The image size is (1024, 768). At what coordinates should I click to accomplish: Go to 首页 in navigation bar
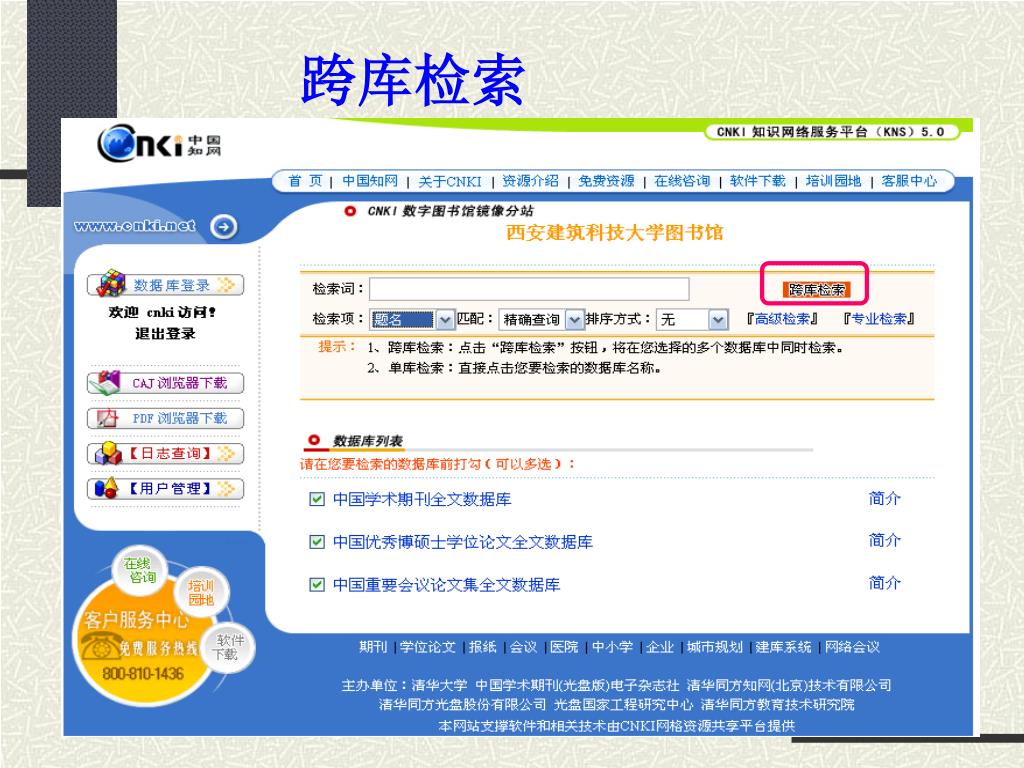(x=306, y=181)
